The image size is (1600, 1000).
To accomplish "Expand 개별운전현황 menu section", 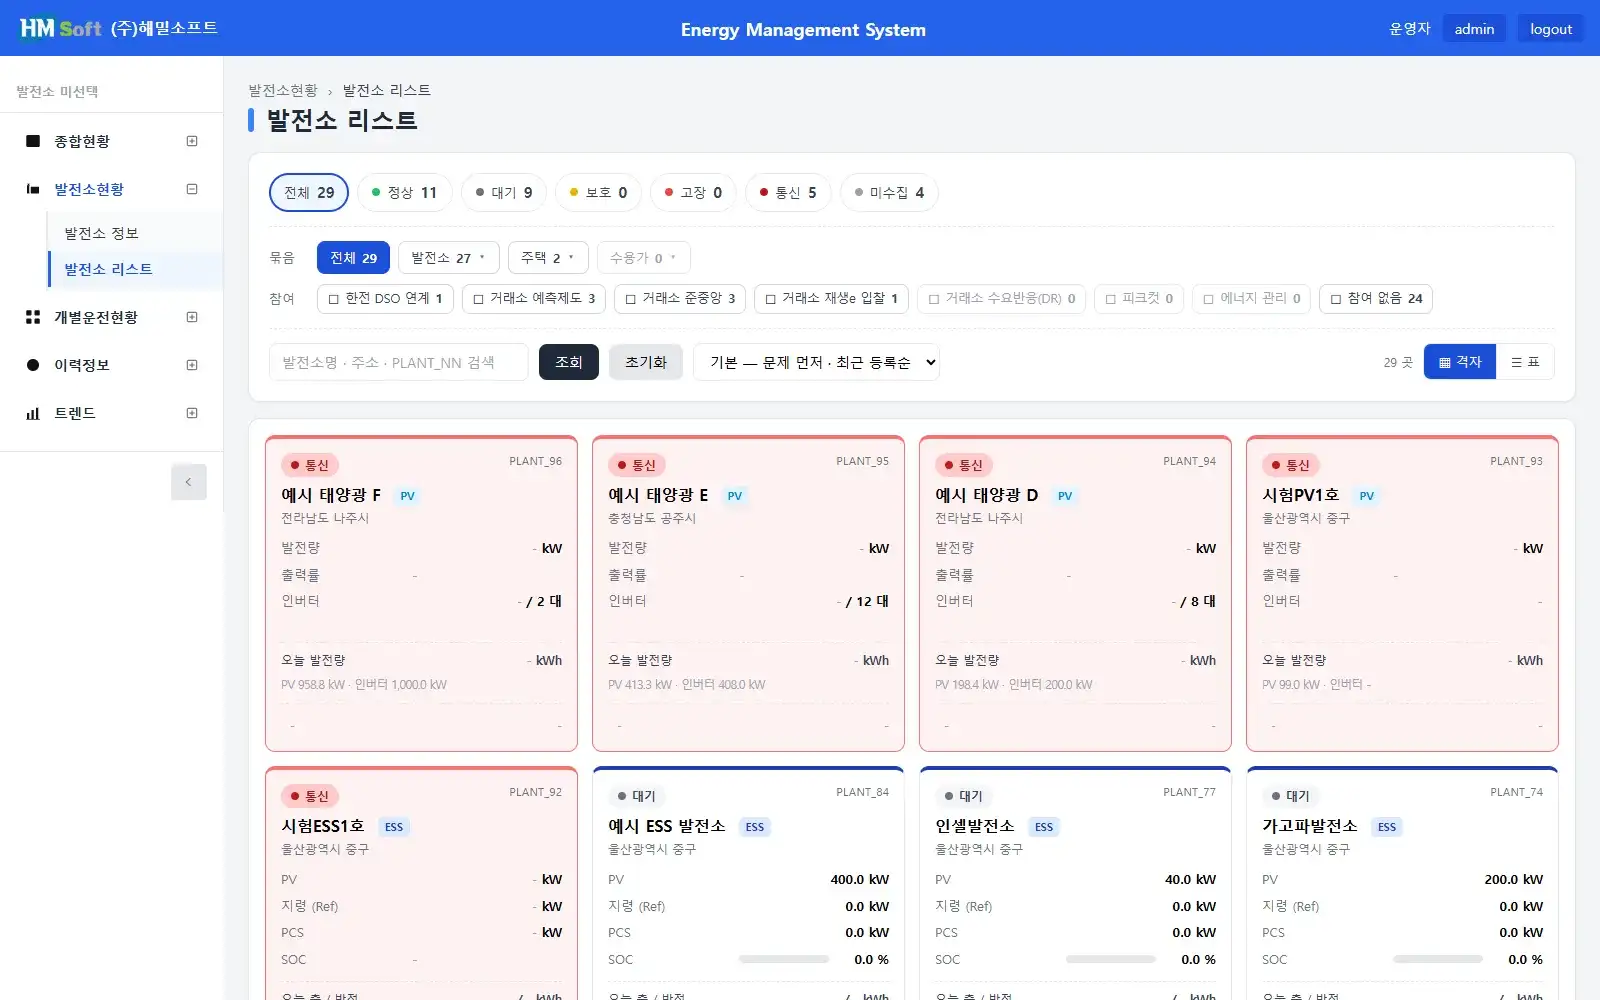I will pos(192,317).
